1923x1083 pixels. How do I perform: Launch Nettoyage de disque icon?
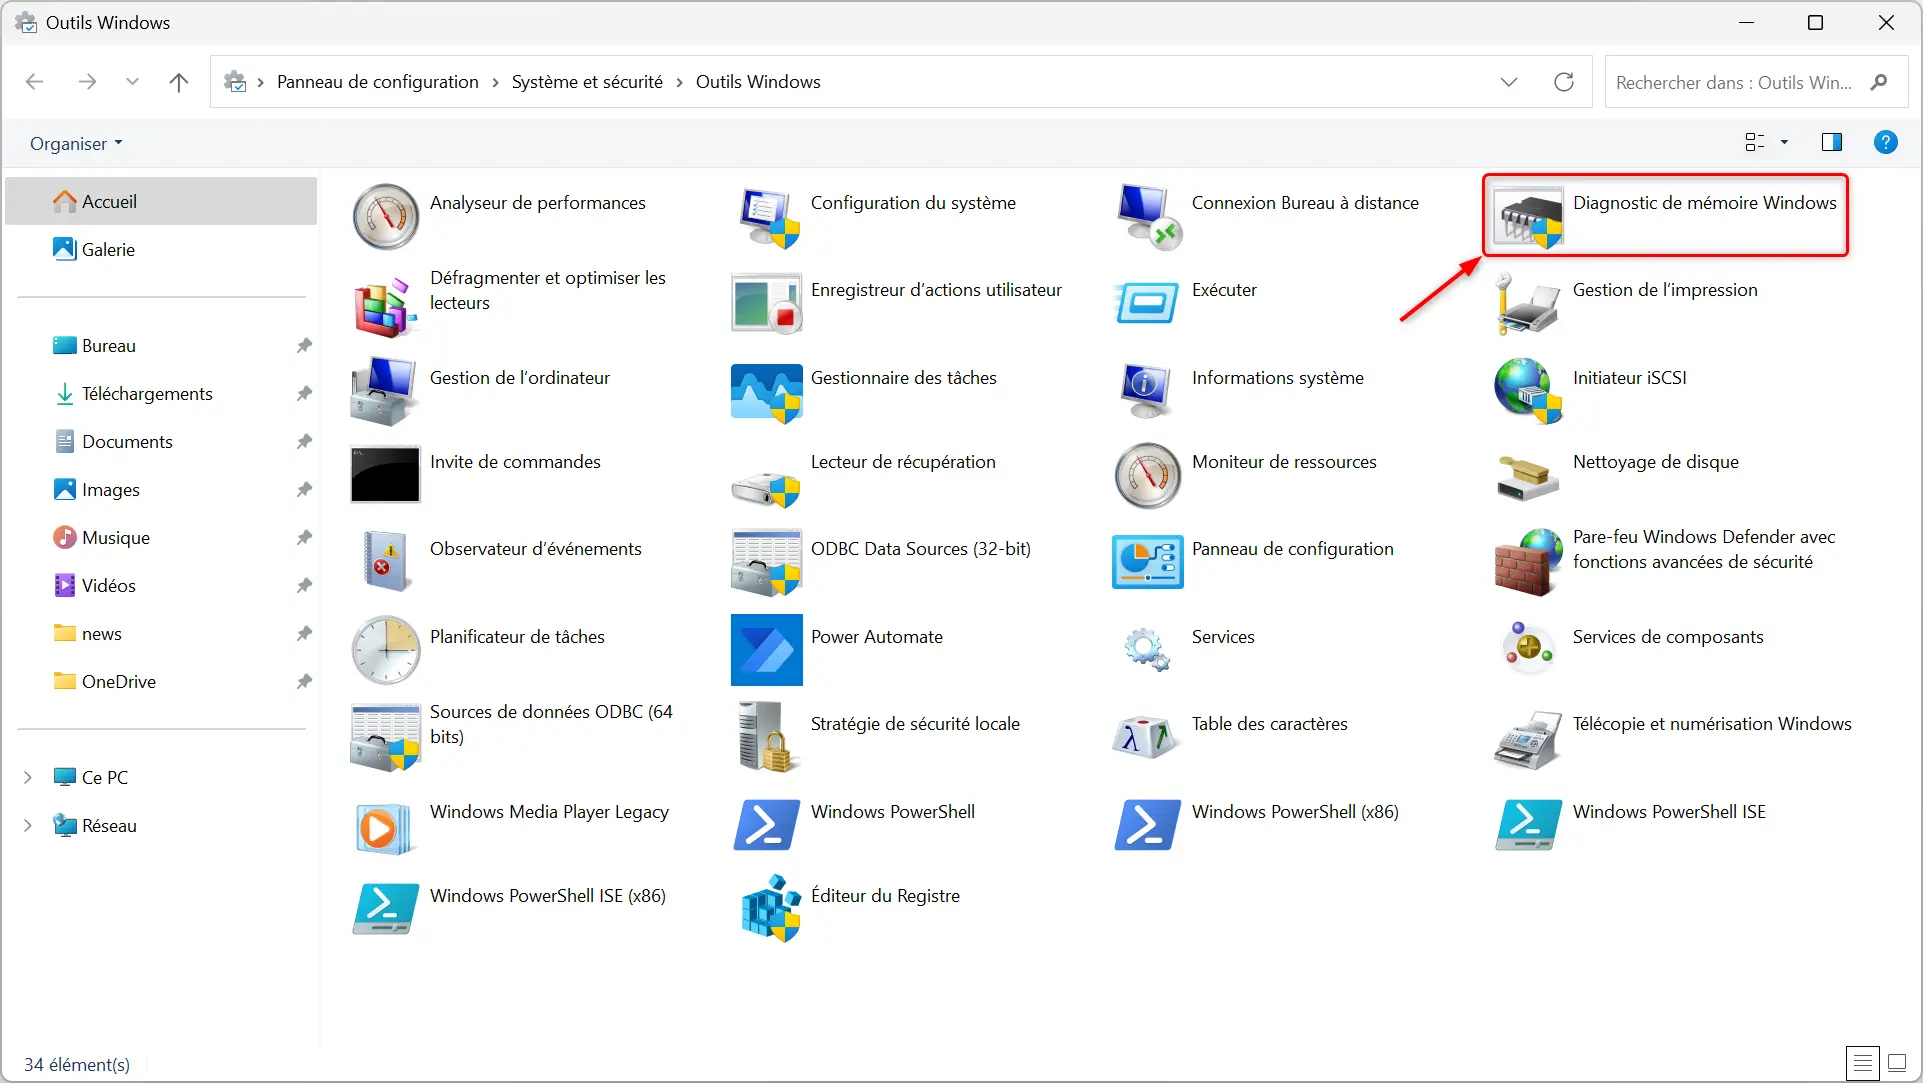pos(1528,476)
